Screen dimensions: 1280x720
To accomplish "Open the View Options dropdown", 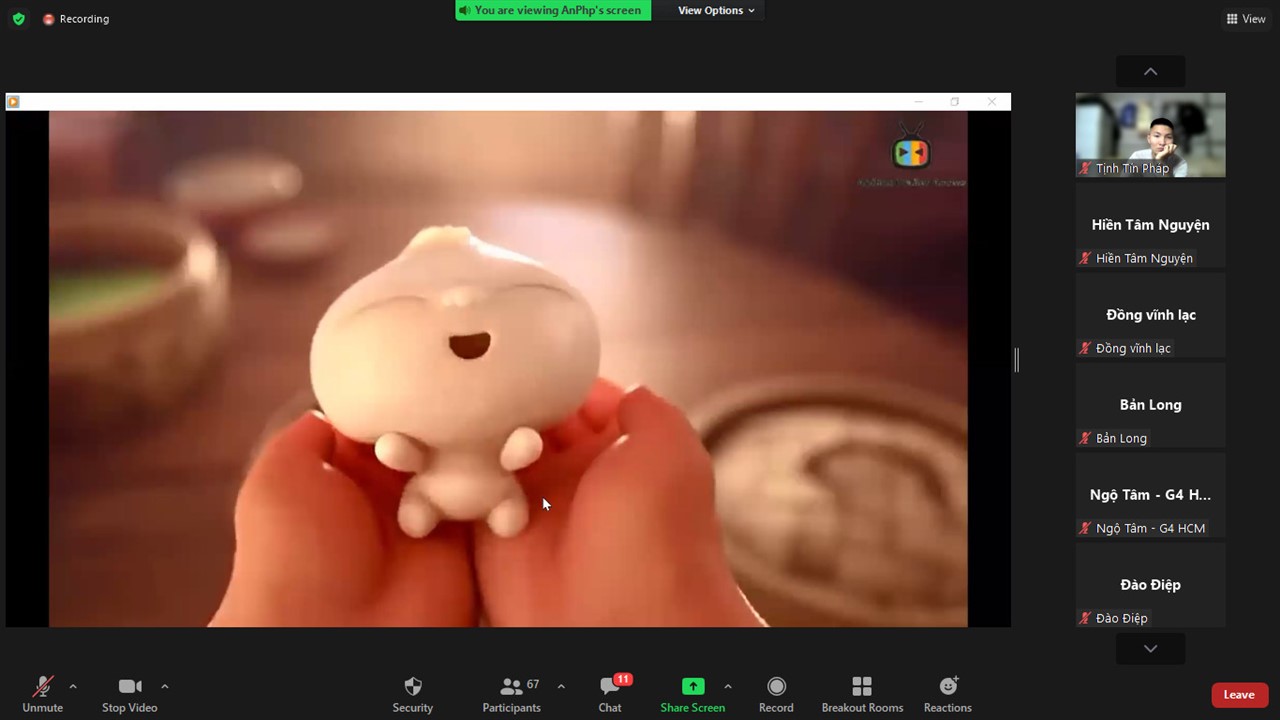I will [x=716, y=10].
